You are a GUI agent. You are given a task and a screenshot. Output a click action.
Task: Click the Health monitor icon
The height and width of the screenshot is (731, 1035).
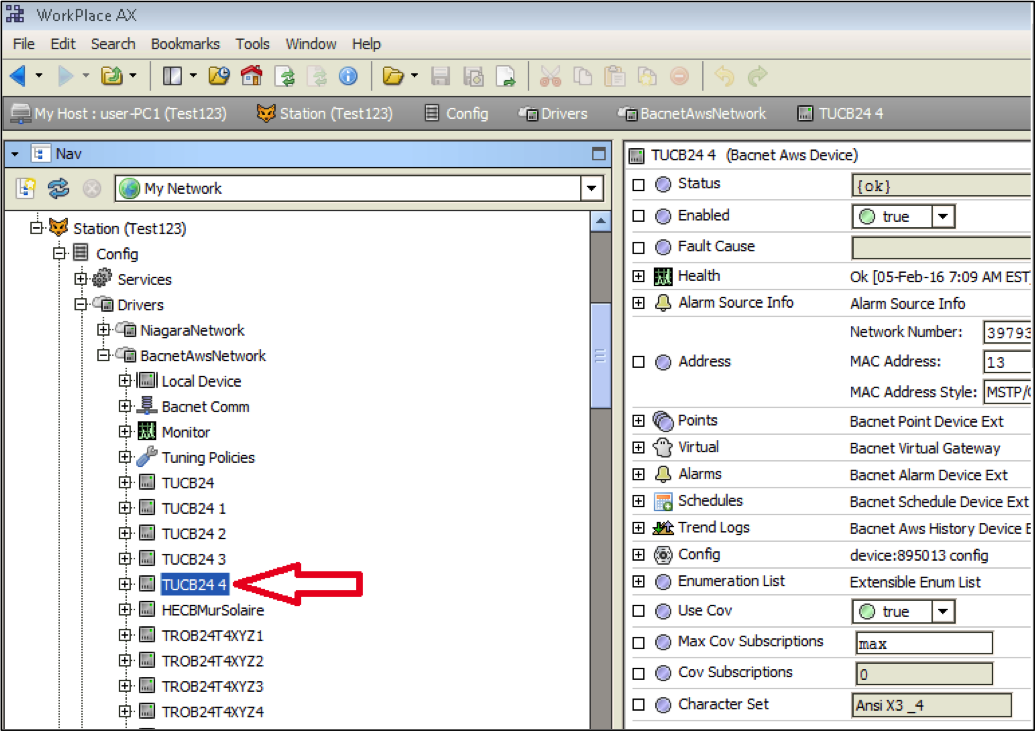(x=663, y=276)
